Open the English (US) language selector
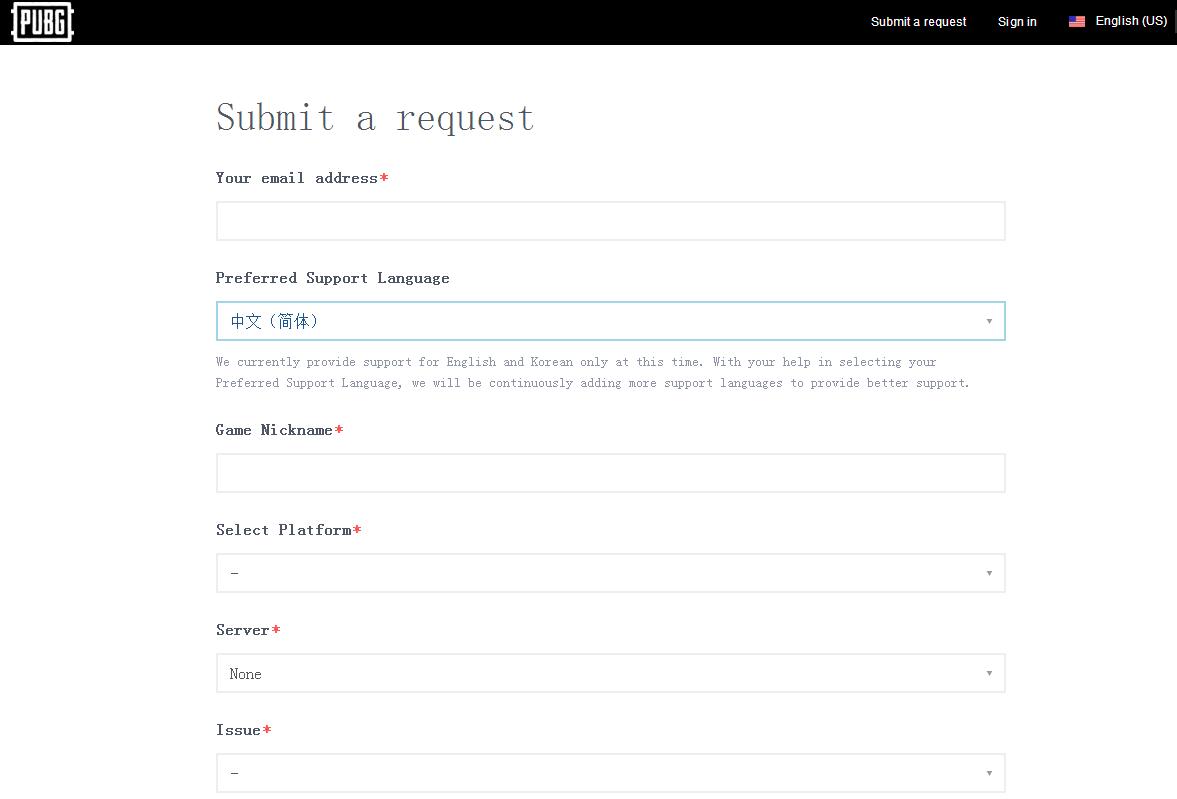 [1130, 21]
